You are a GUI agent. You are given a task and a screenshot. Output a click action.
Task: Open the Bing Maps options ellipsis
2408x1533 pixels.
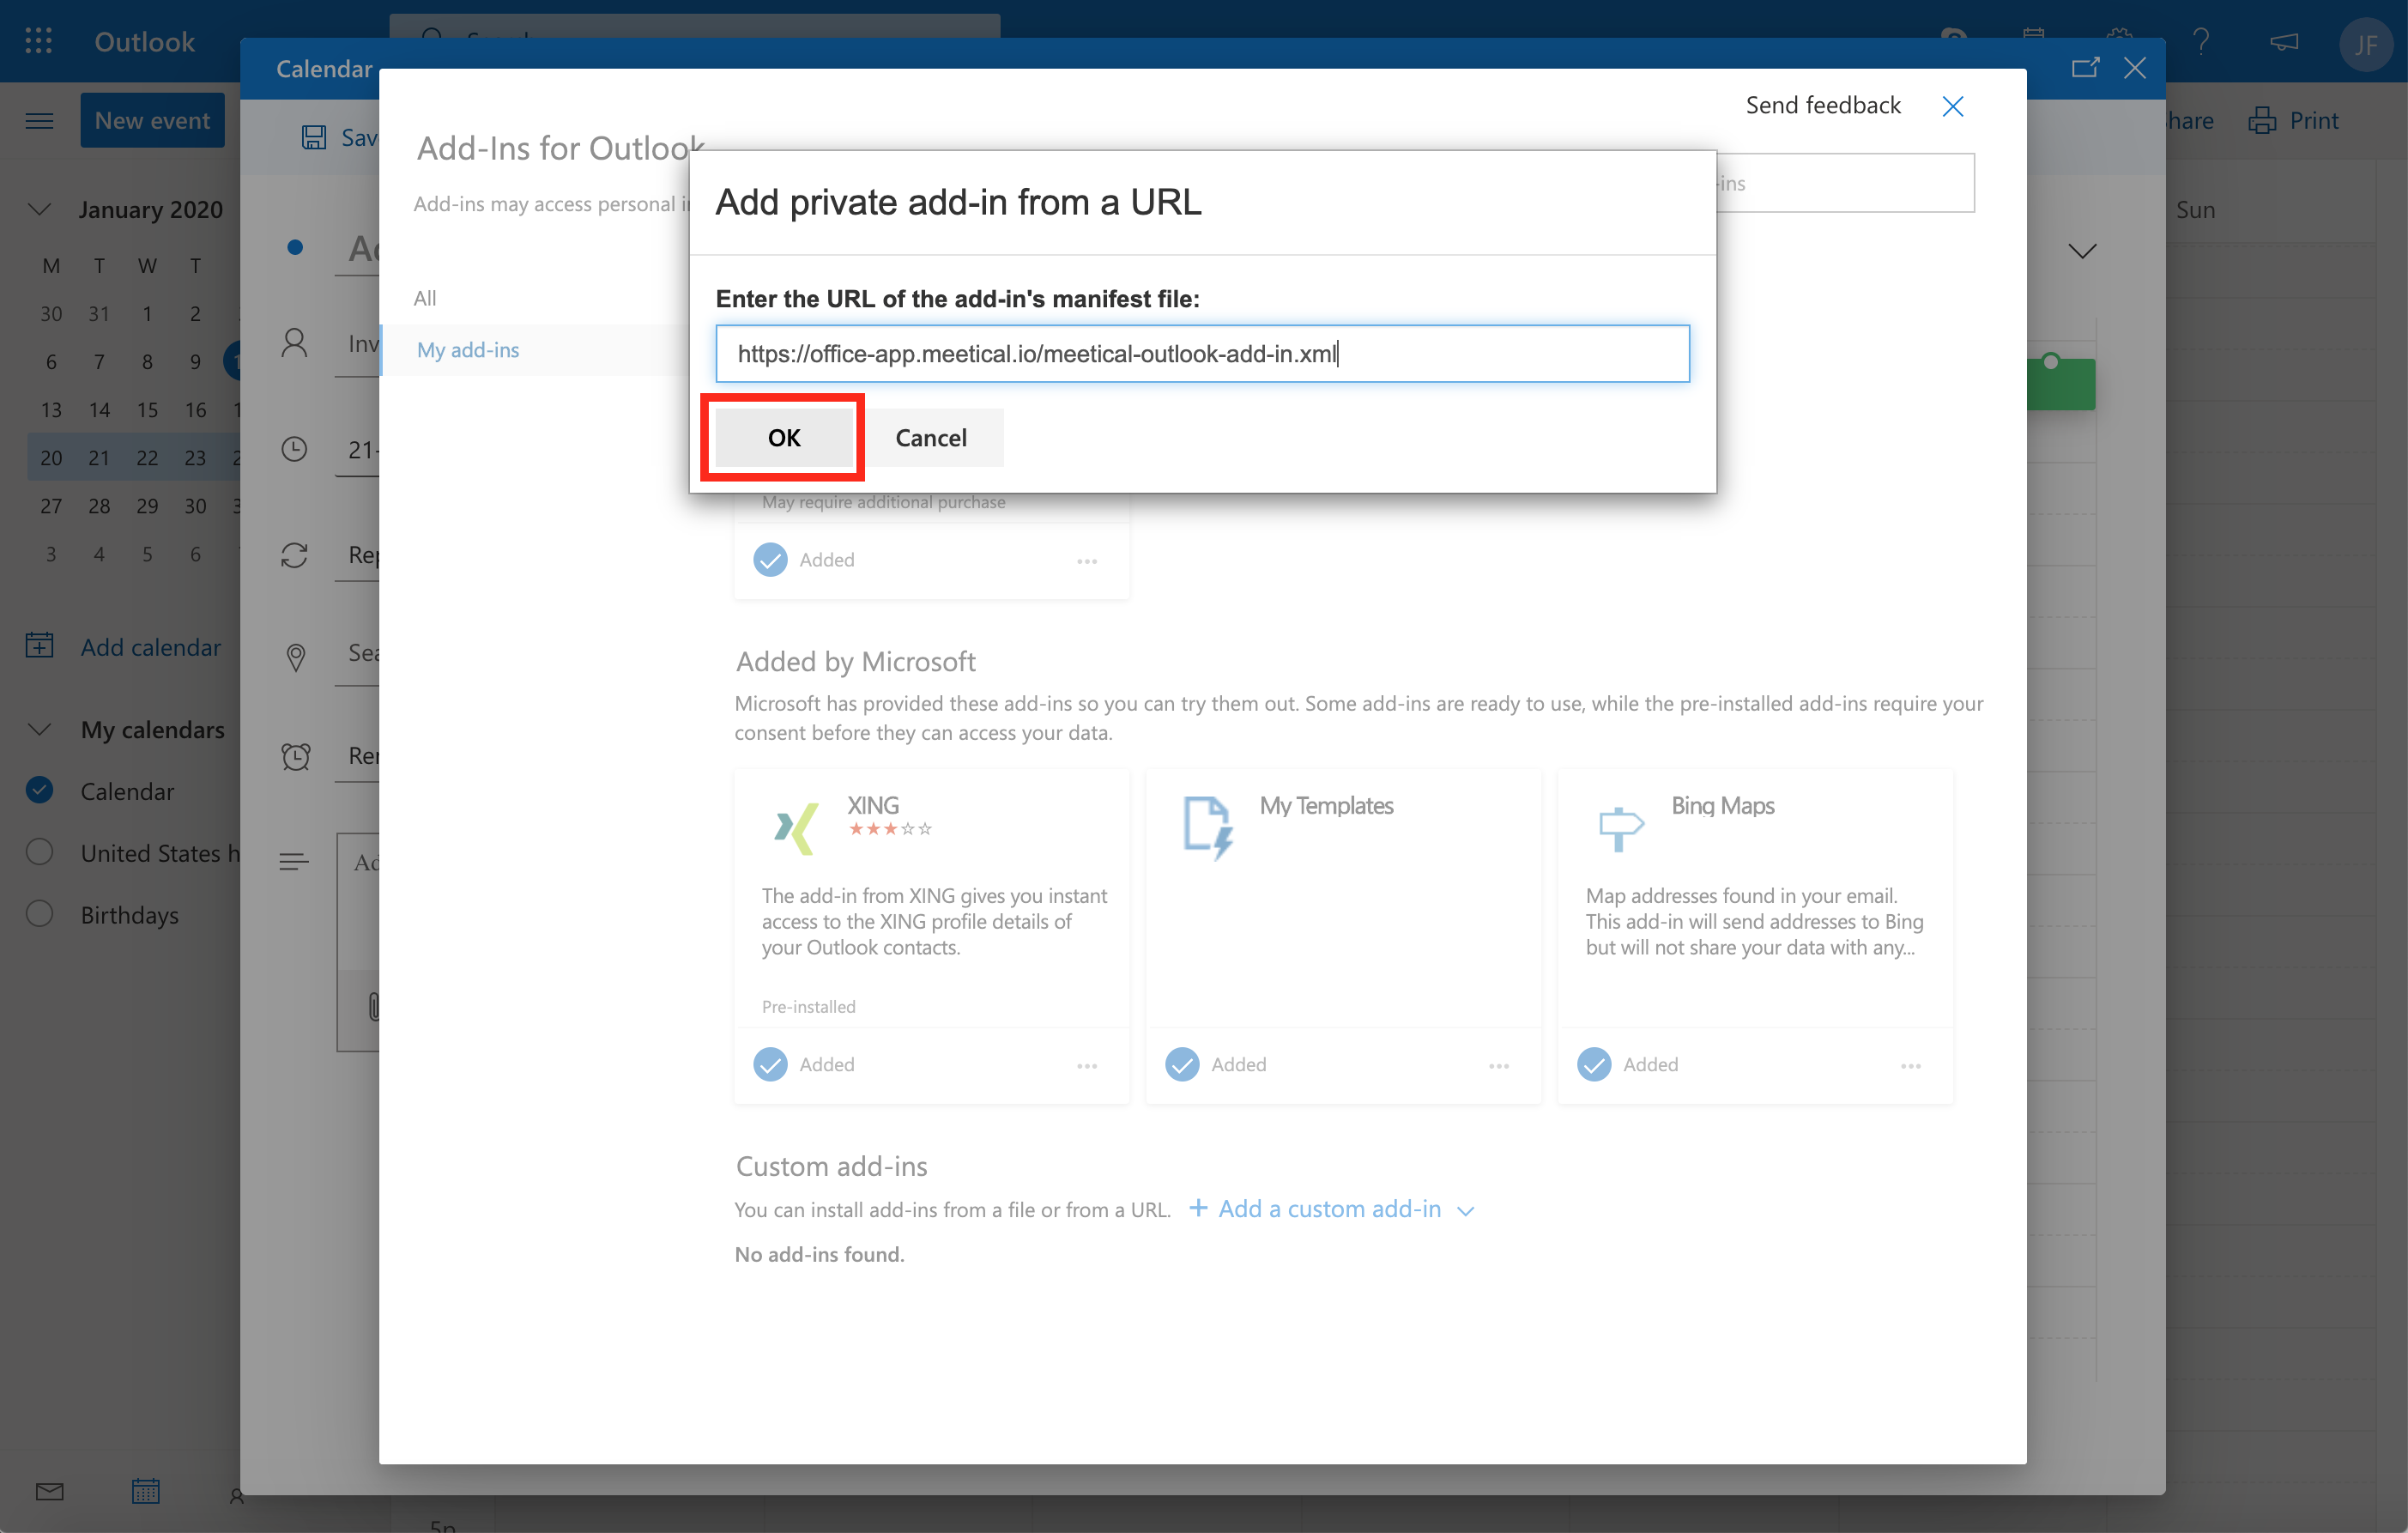click(x=1911, y=1066)
